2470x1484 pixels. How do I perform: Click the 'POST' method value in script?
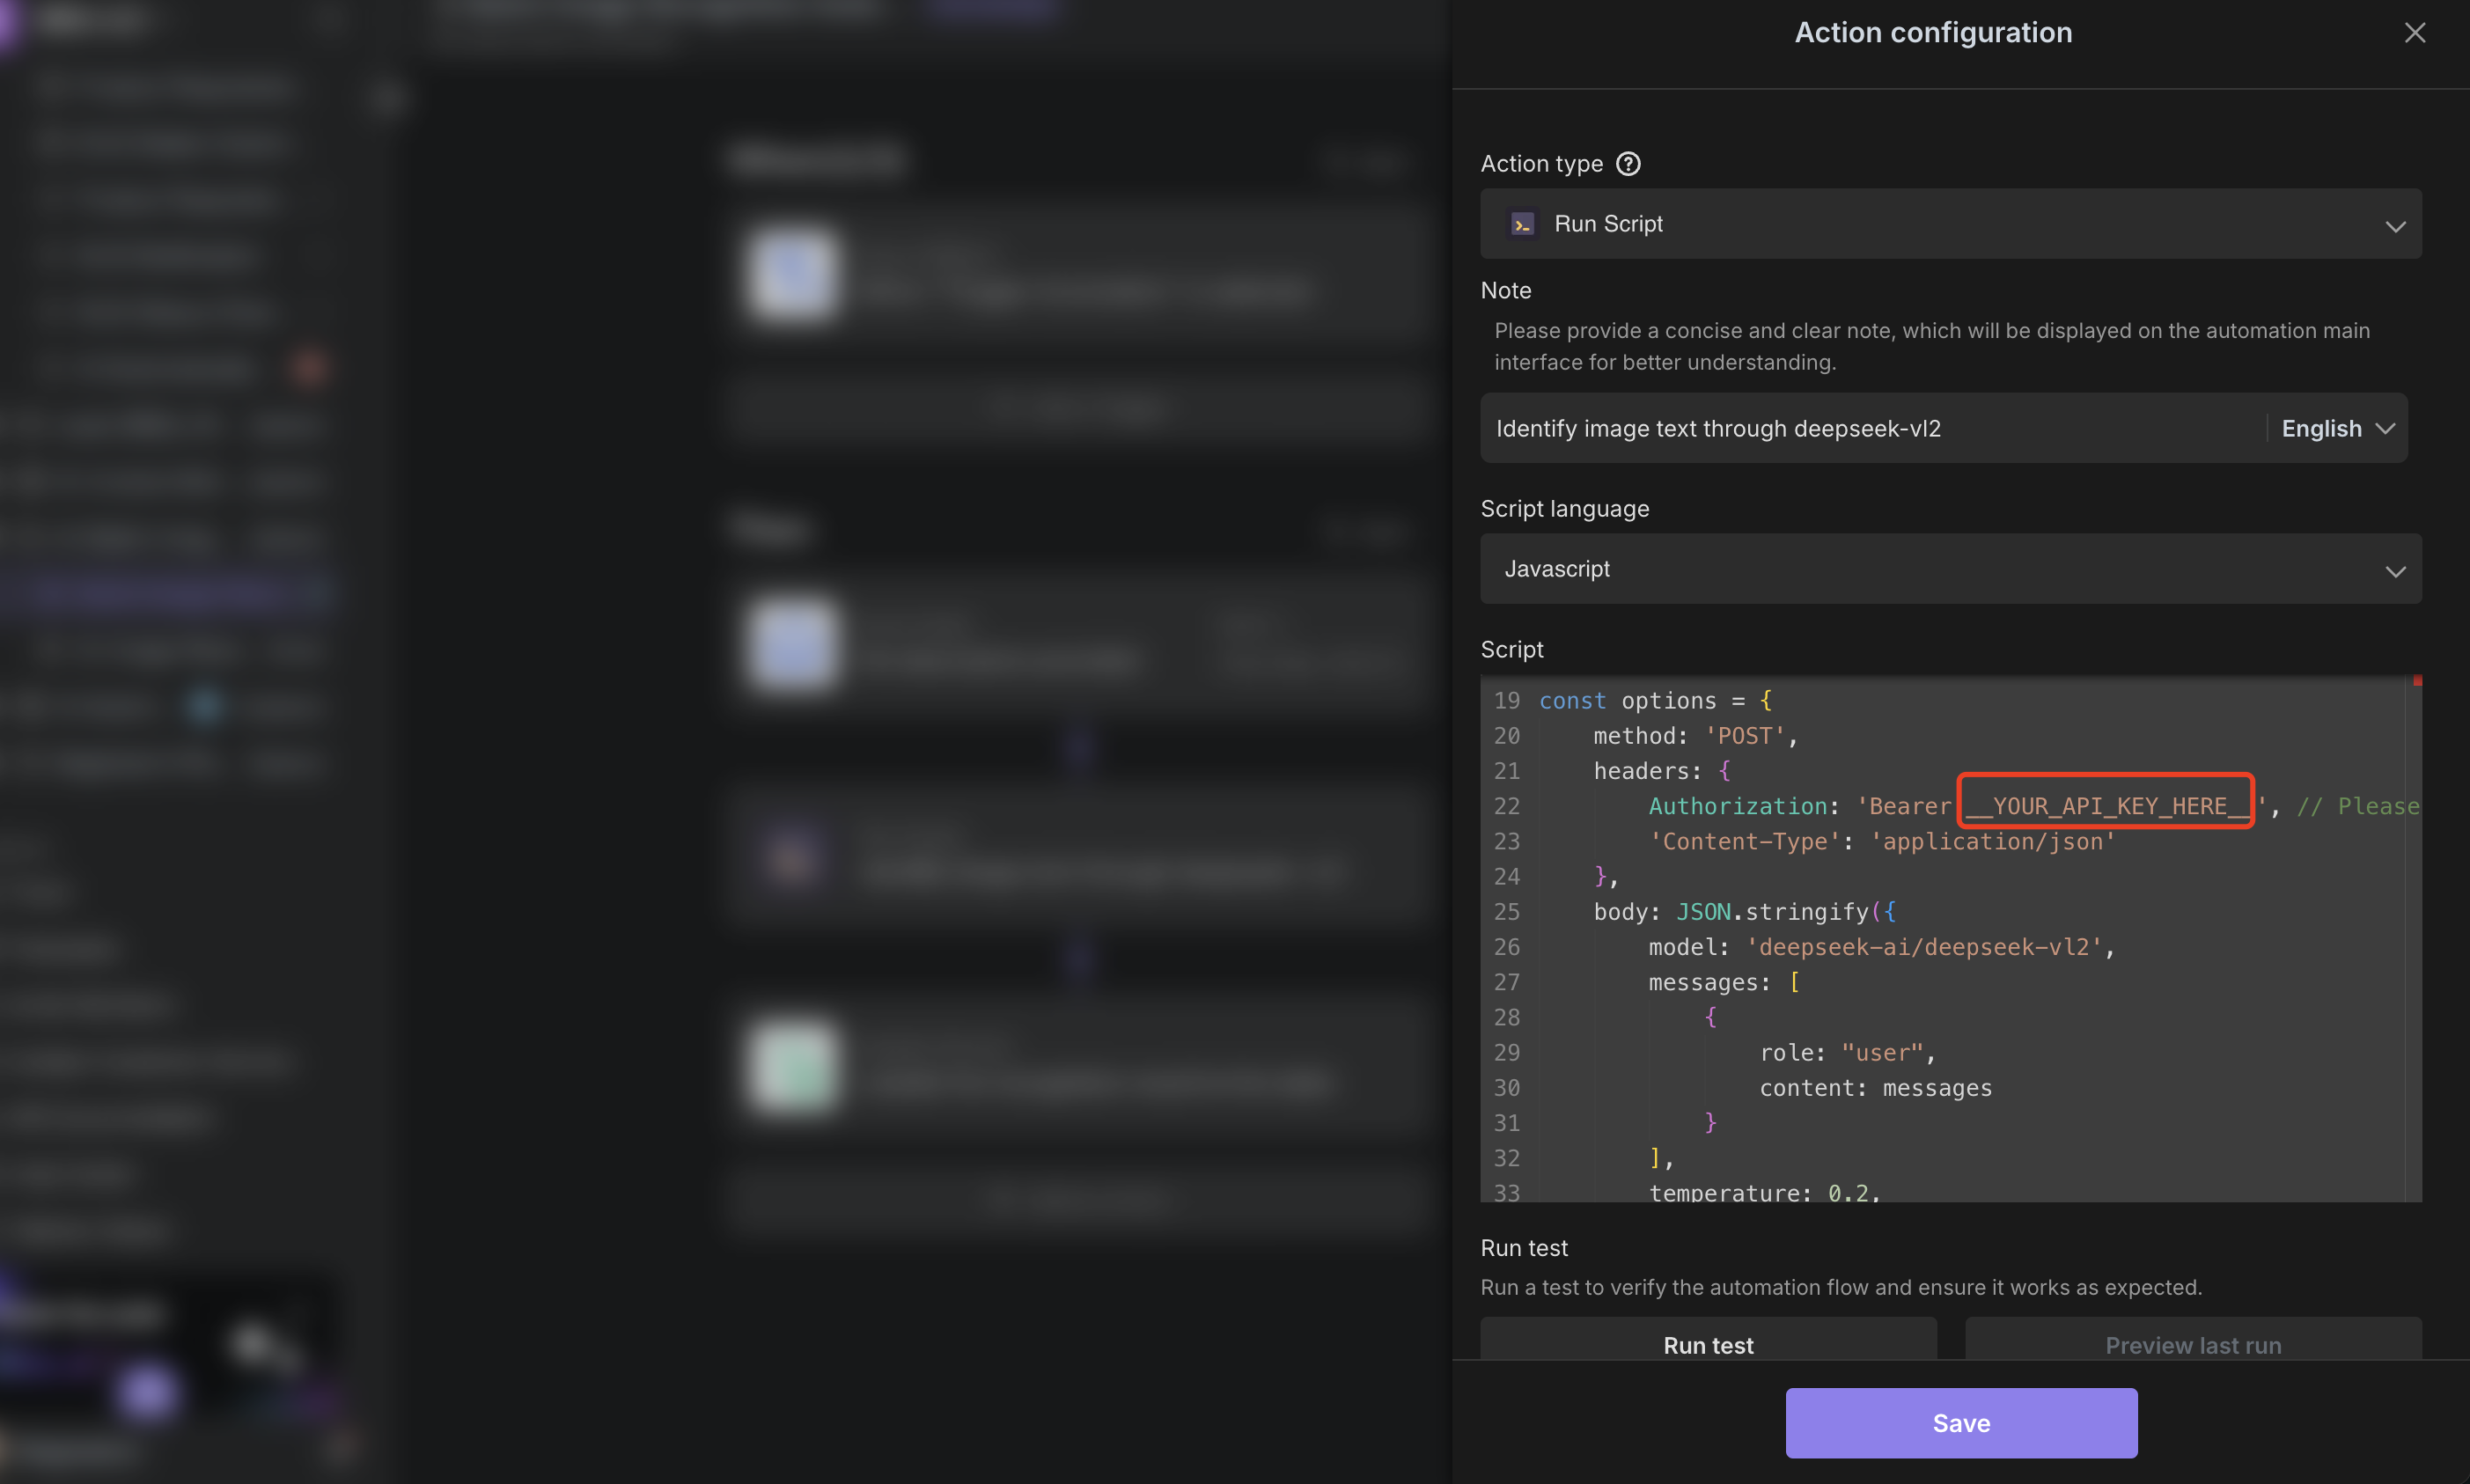coord(1744,736)
